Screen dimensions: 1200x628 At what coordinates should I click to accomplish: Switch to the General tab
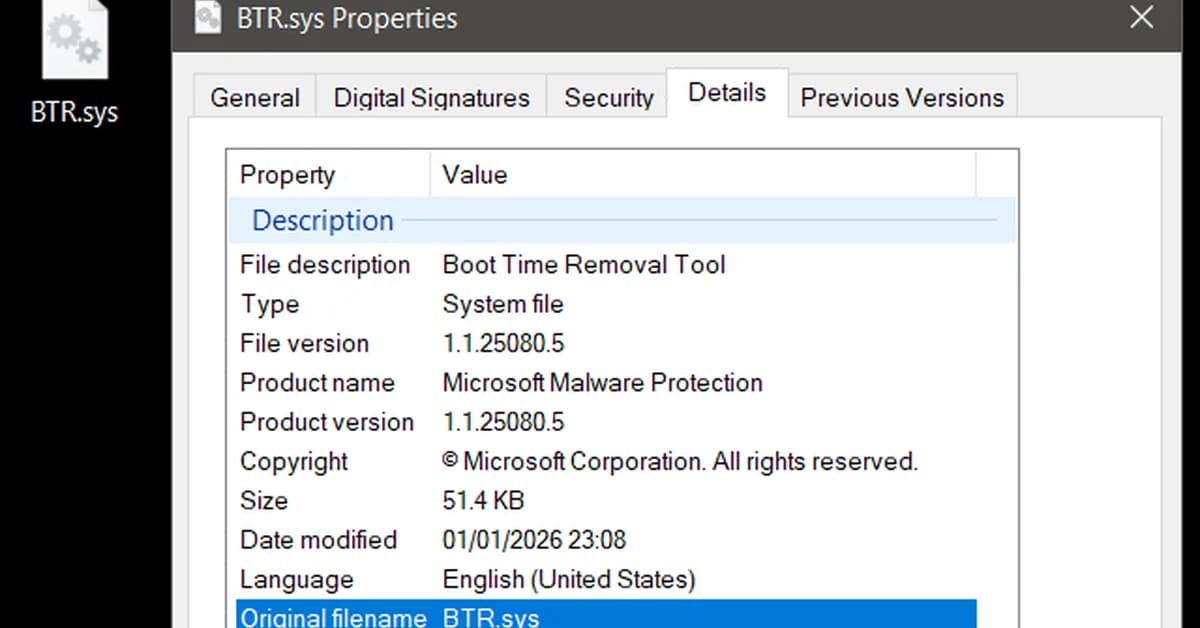[x=254, y=97]
